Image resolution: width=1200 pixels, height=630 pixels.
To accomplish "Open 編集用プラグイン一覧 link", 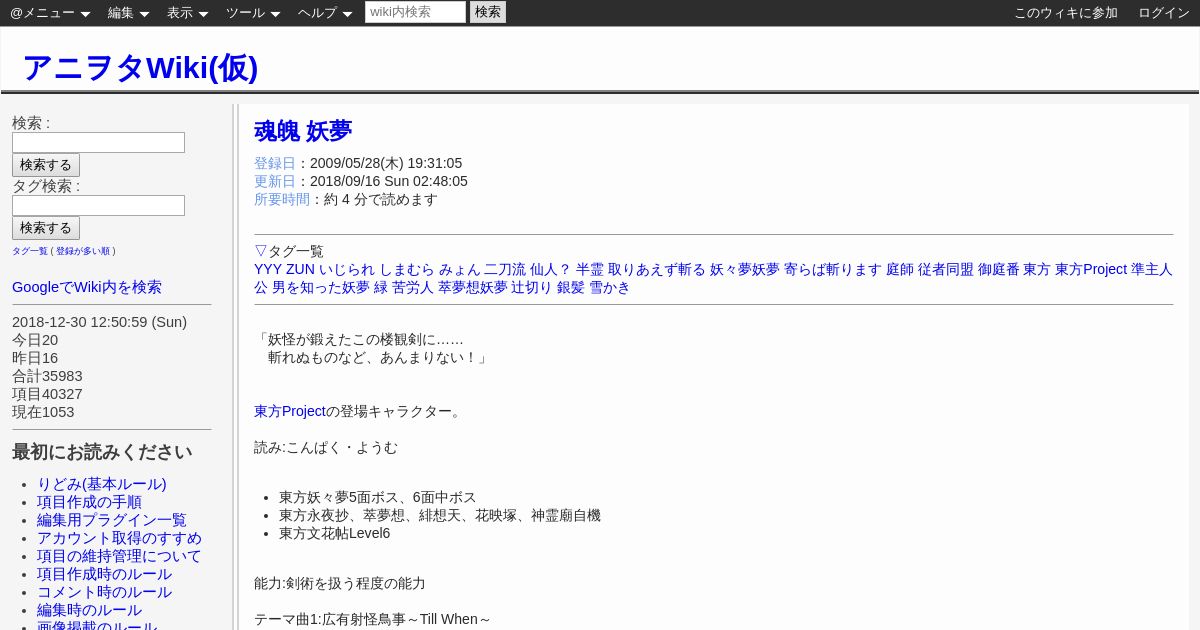I will click(x=112, y=520).
